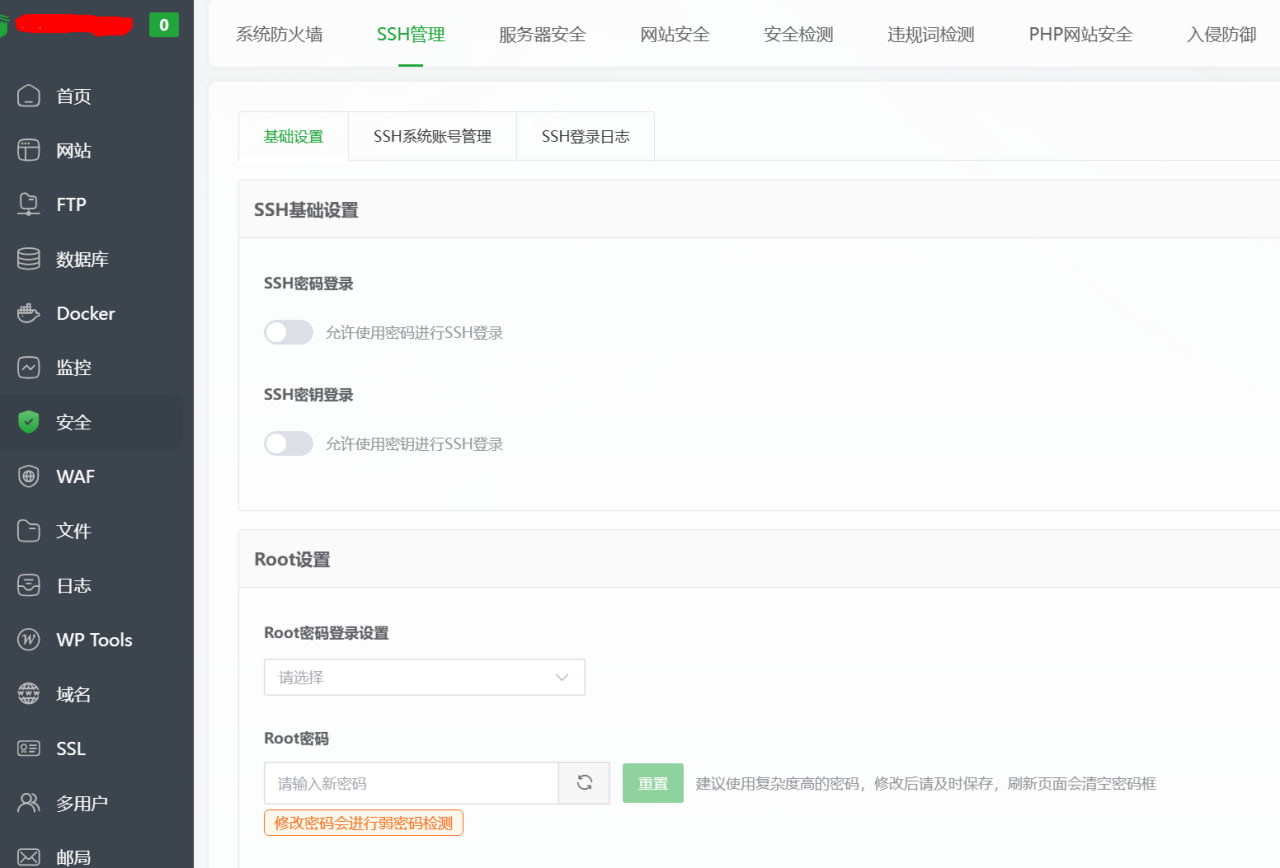Open 入侵防御 tab
Screen dimensions: 1280x868
(x=1222, y=34)
